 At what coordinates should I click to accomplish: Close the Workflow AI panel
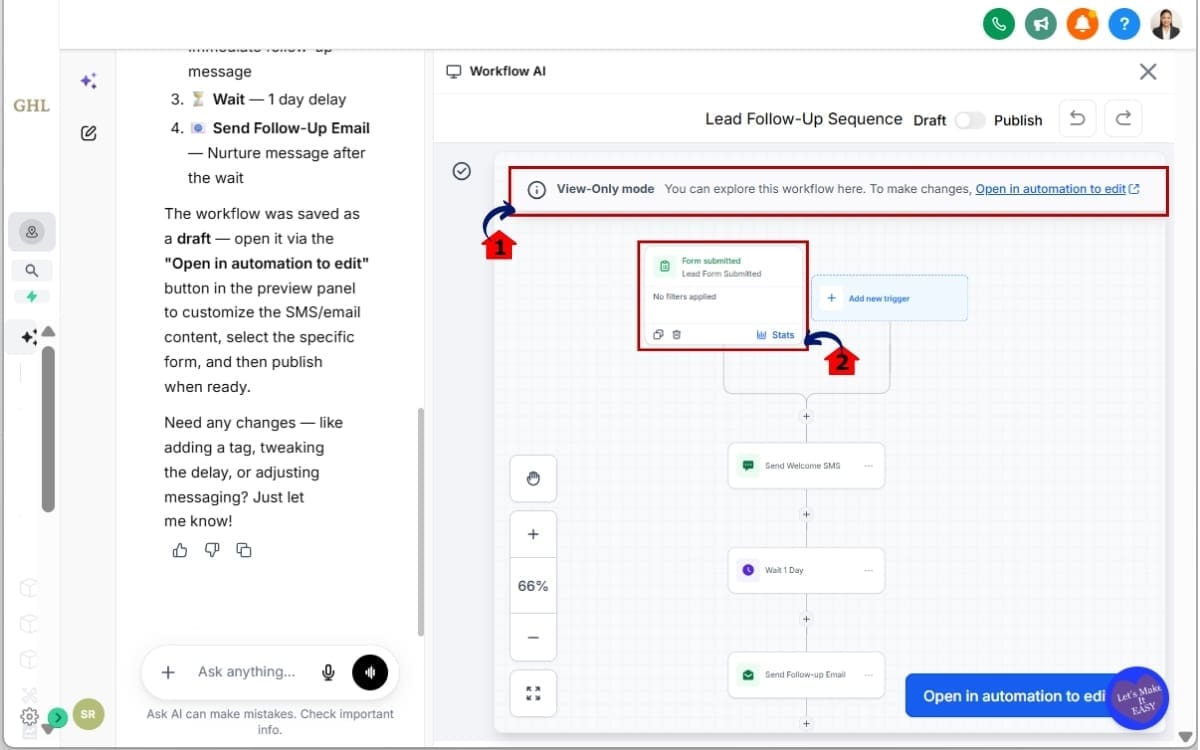(x=1148, y=71)
